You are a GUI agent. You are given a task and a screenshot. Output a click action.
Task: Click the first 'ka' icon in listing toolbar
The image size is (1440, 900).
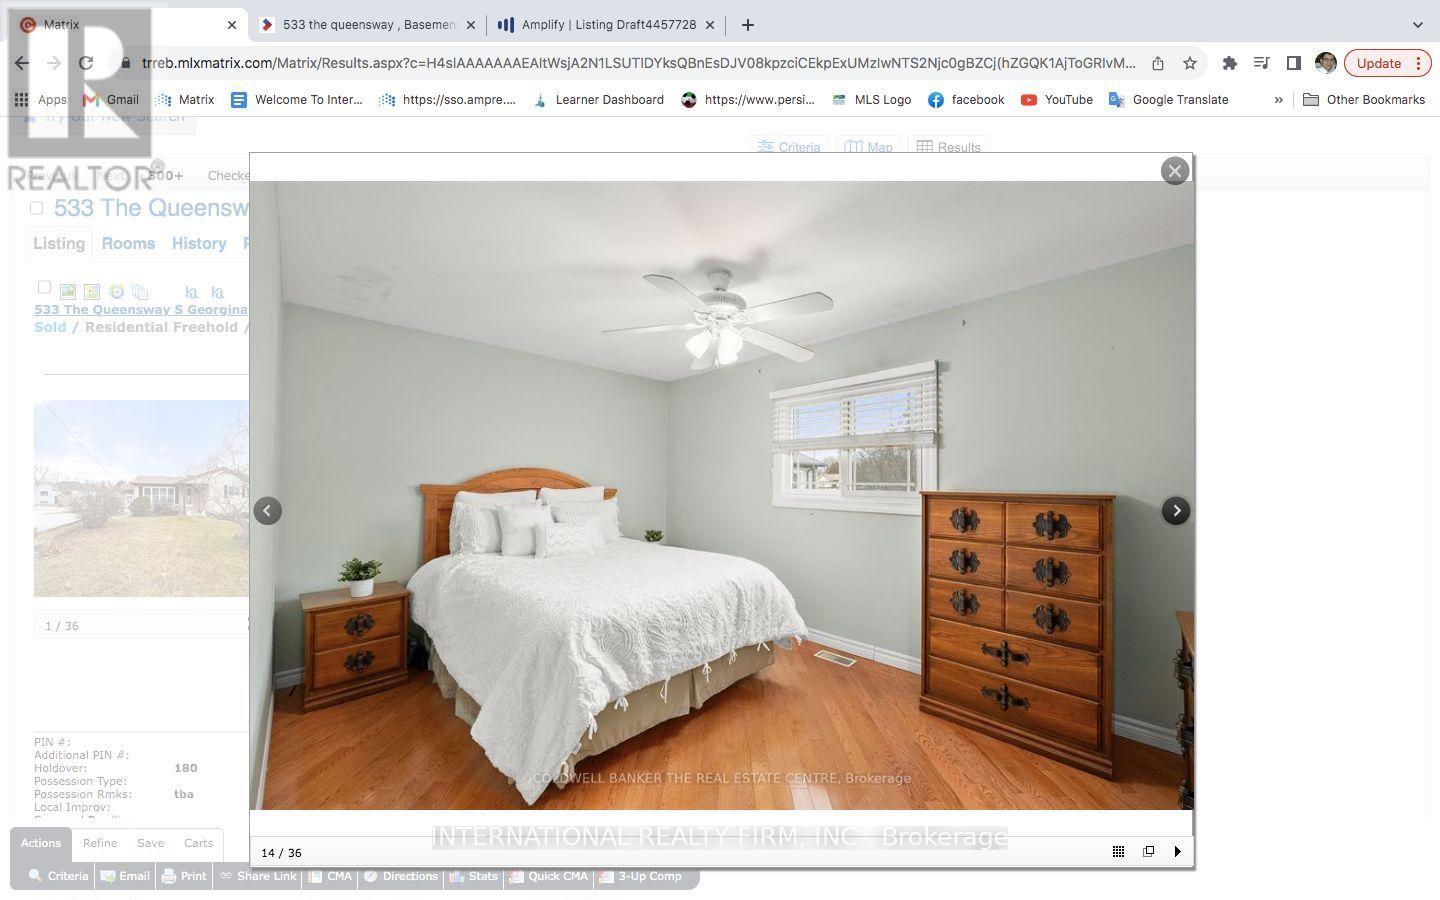click(191, 293)
